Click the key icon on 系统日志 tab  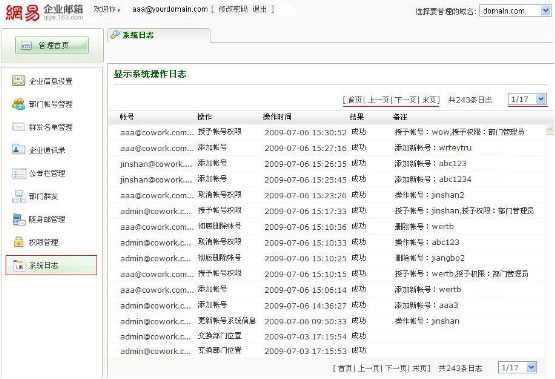(x=115, y=35)
